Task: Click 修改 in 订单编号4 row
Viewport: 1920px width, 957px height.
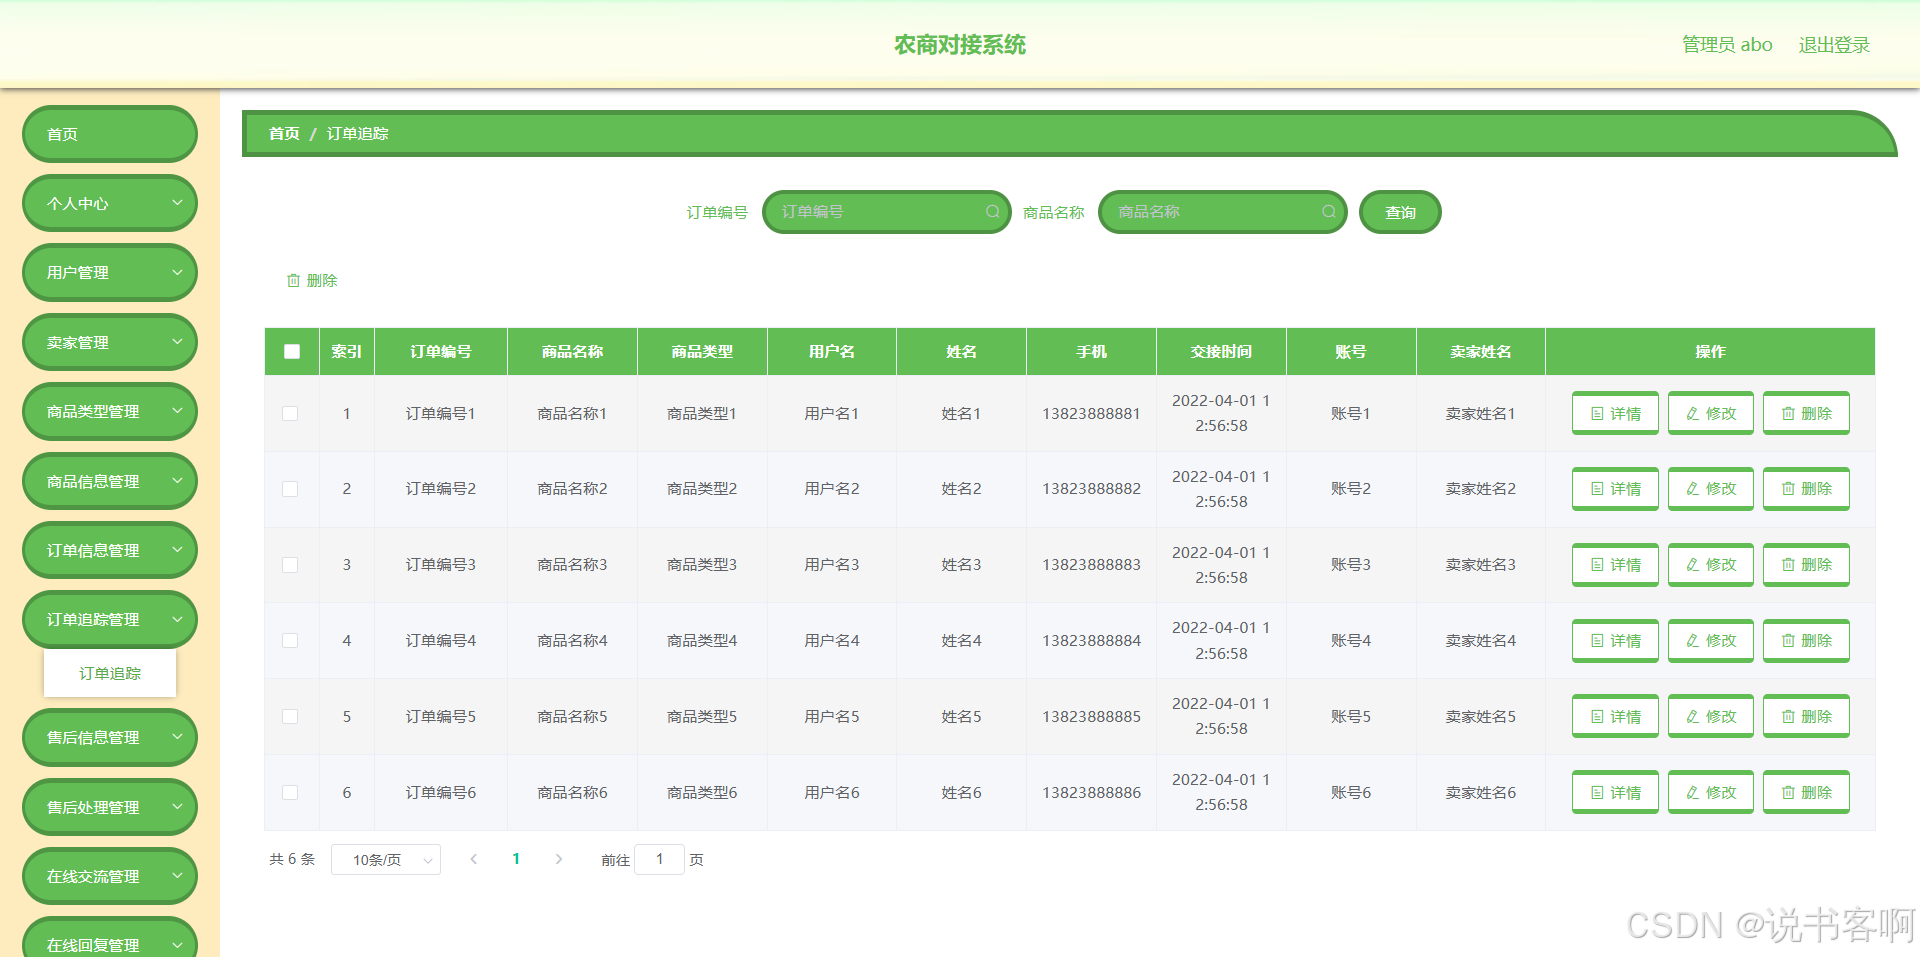Action: (1711, 641)
